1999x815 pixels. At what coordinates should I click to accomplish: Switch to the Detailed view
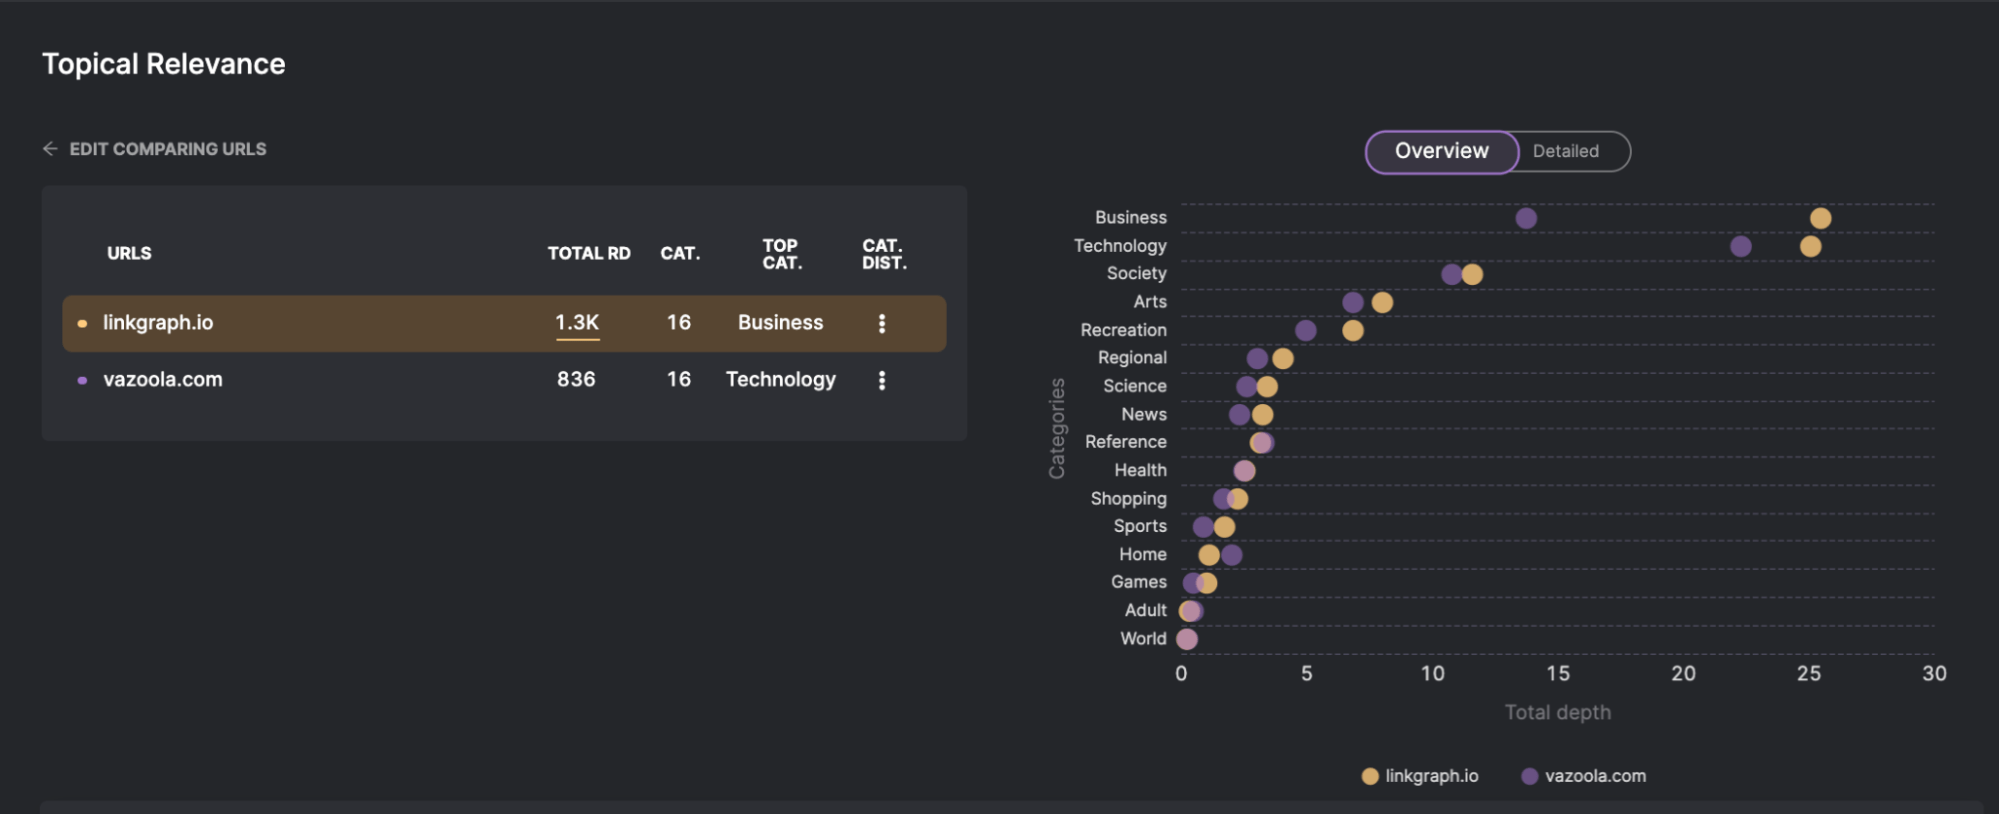pos(1566,152)
